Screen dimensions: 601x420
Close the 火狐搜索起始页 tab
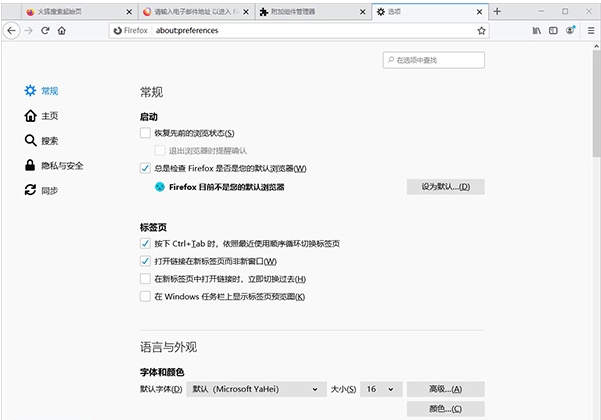pos(129,12)
